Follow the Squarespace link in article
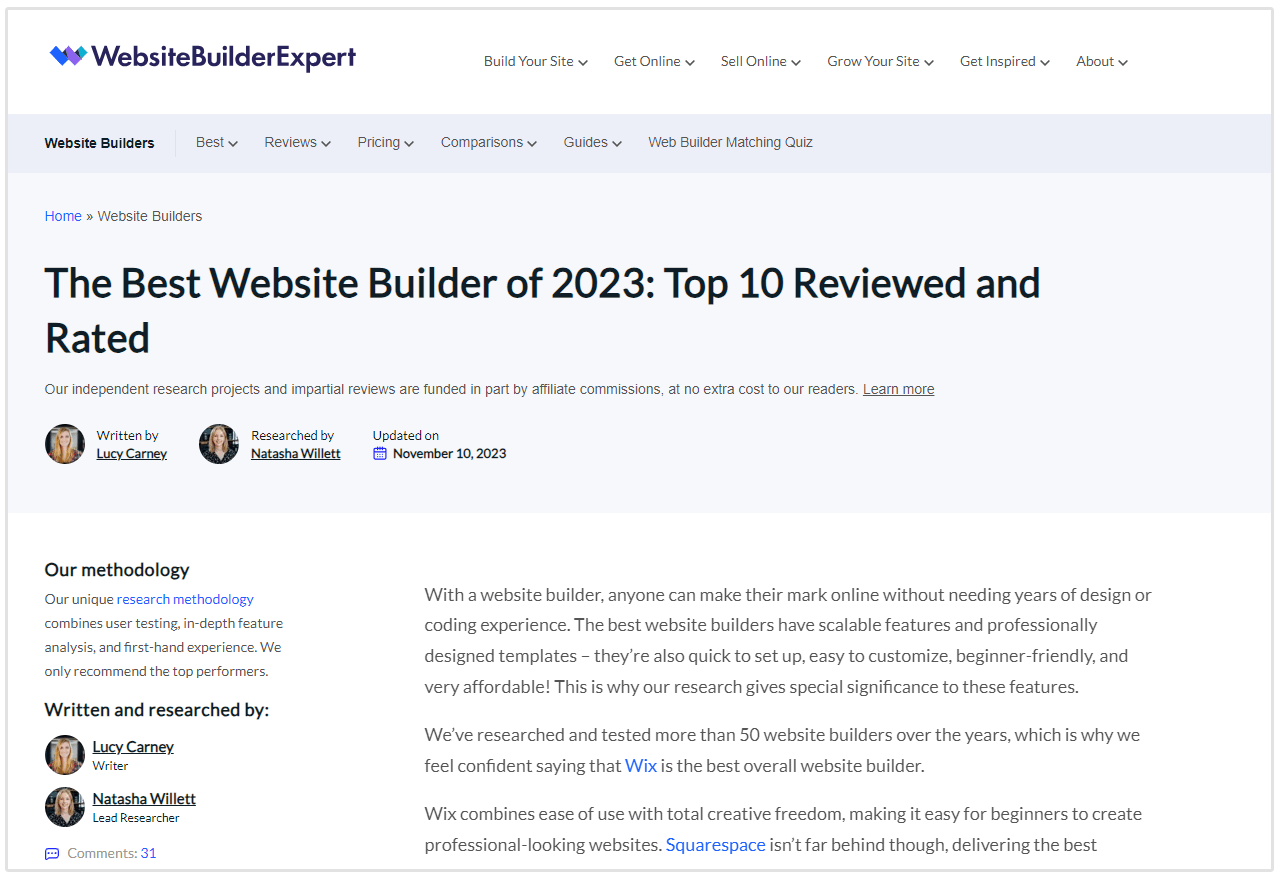The width and height of the screenshot is (1280, 880). coord(715,845)
